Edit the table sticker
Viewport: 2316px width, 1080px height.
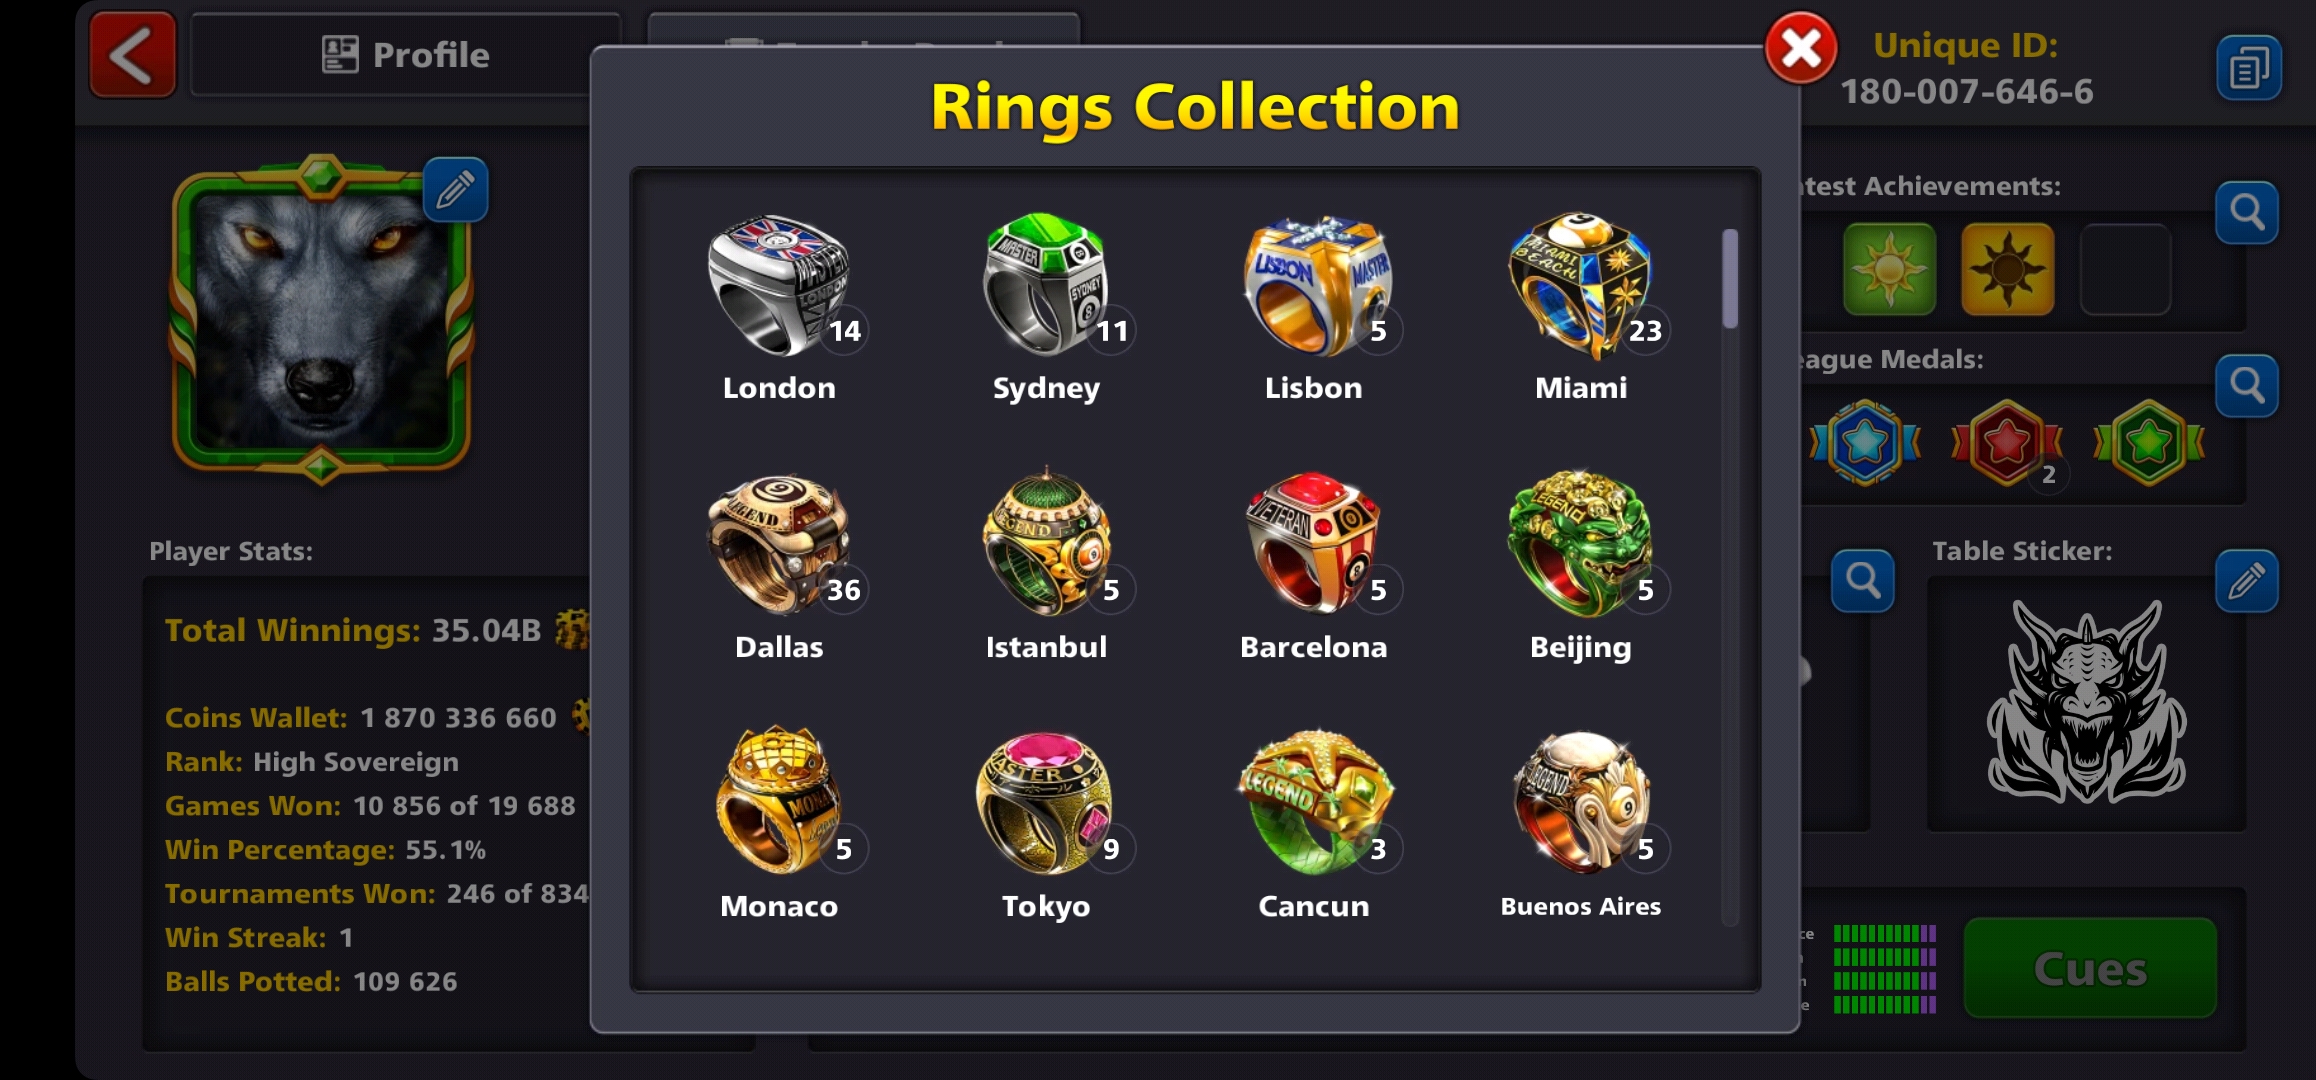pos(2246,581)
